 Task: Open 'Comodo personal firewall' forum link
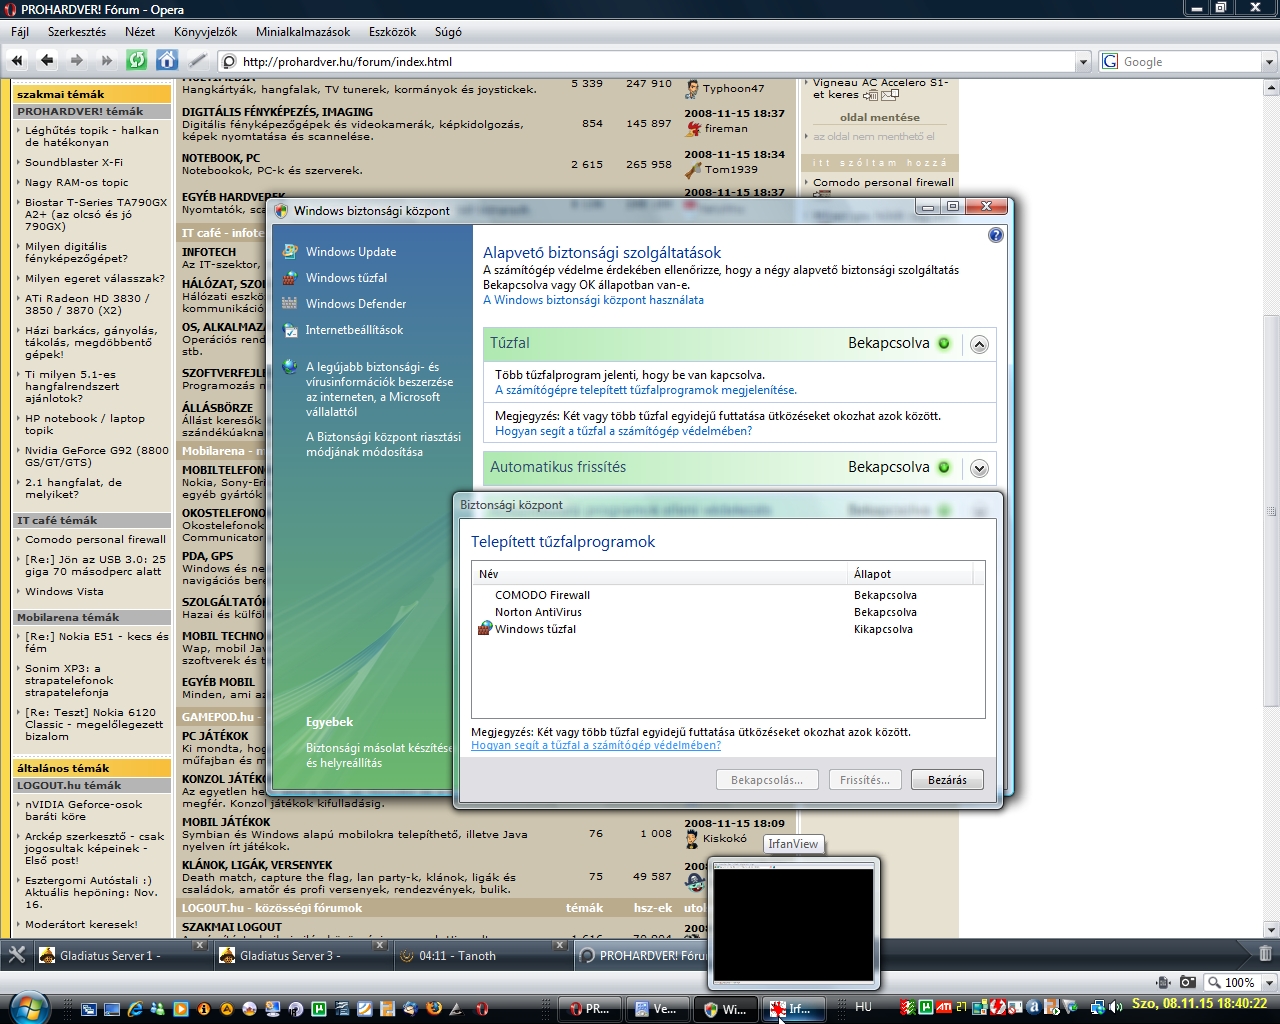point(95,539)
